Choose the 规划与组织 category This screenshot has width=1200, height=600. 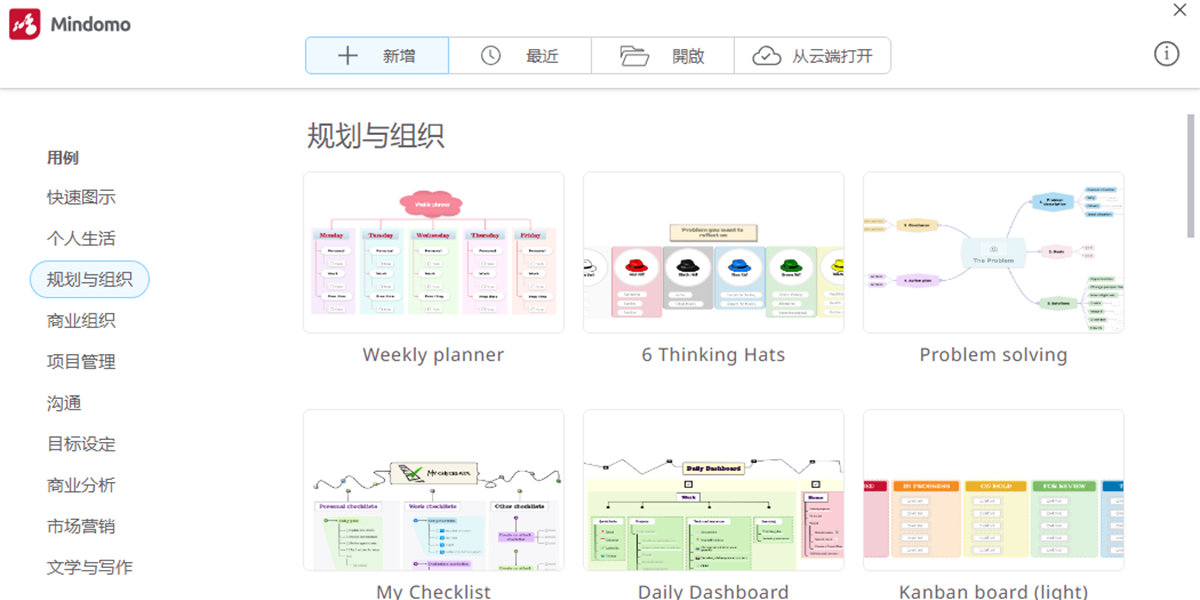(89, 279)
